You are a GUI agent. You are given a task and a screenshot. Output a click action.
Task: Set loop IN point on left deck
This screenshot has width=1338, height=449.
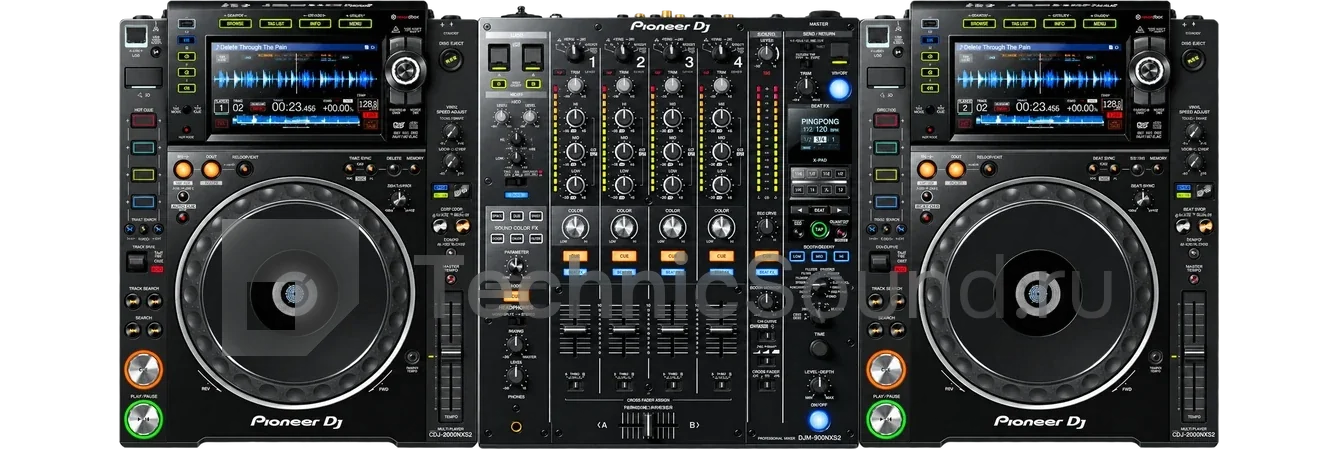[x=183, y=171]
